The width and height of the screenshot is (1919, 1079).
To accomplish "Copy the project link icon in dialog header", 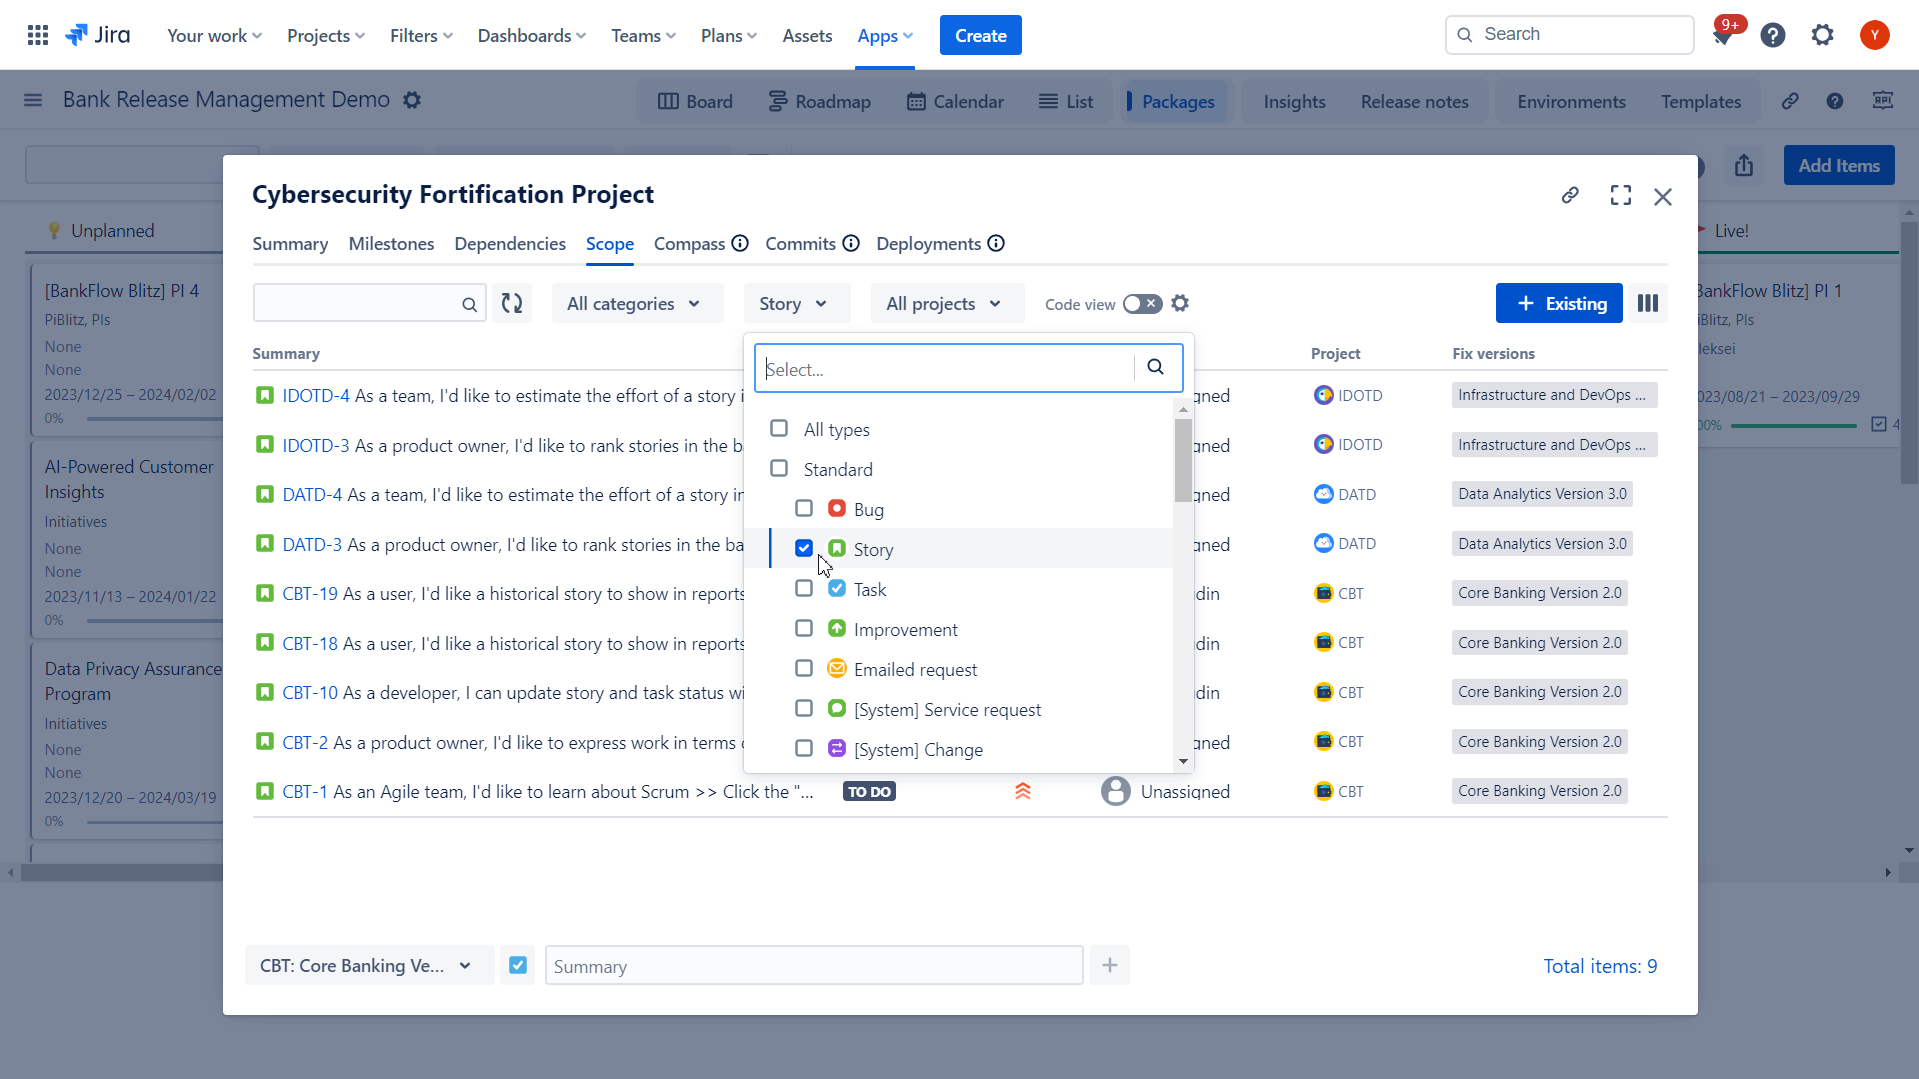I will point(1569,195).
